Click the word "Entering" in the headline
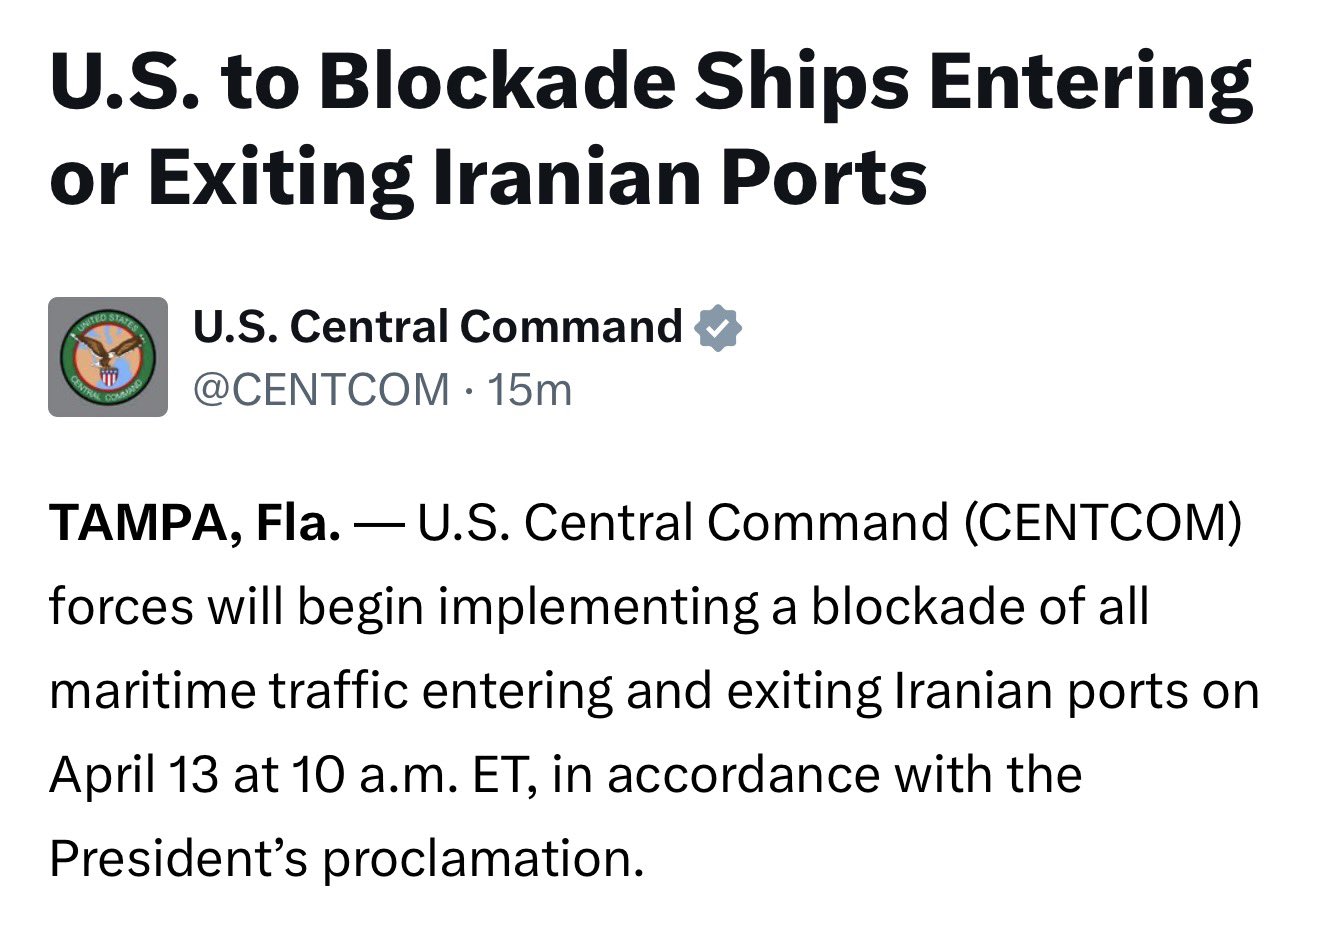Image resolution: width=1320 pixels, height=935 pixels. coord(1090,82)
